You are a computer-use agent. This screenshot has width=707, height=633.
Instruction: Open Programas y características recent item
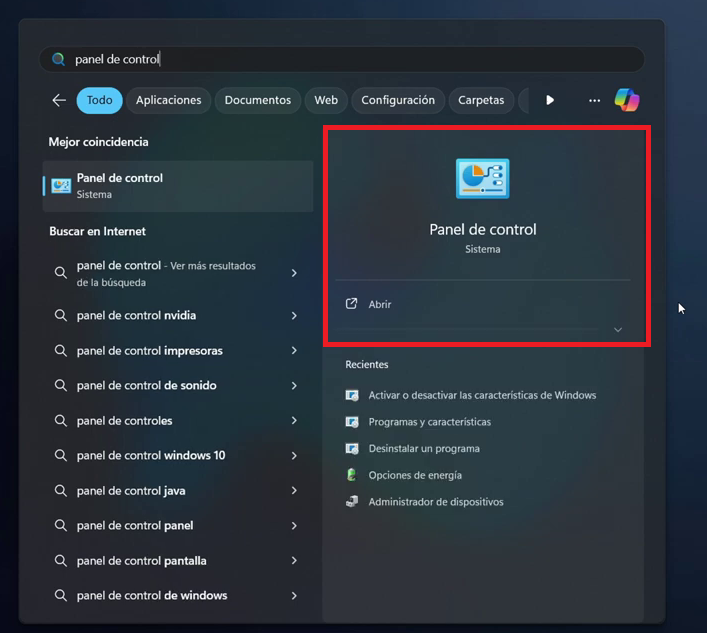[x=430, y=422]
